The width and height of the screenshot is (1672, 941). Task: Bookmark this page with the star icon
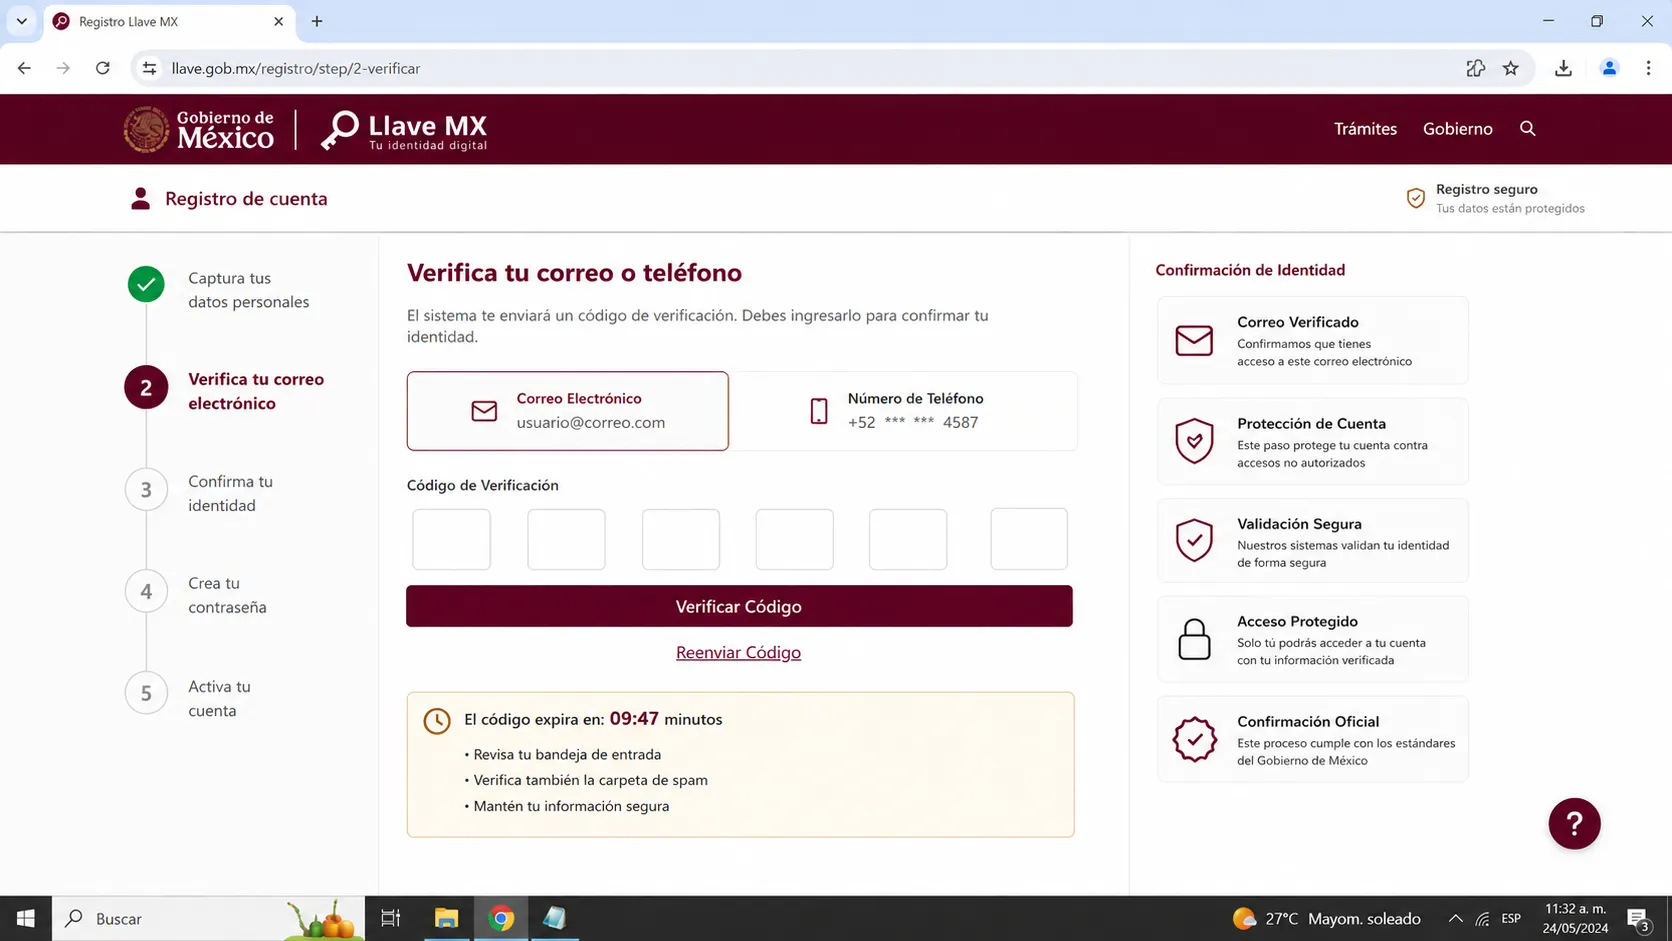[x=1510, y=68]
